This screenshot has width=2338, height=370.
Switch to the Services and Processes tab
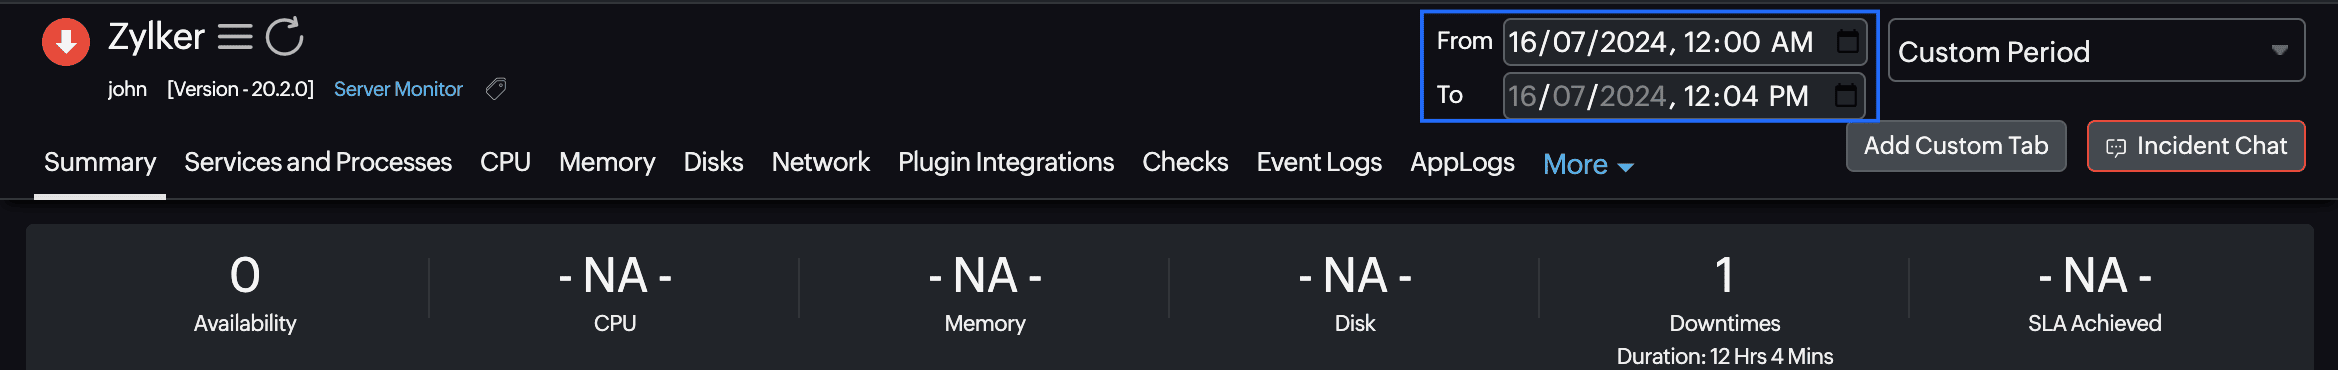click(318, 162)
